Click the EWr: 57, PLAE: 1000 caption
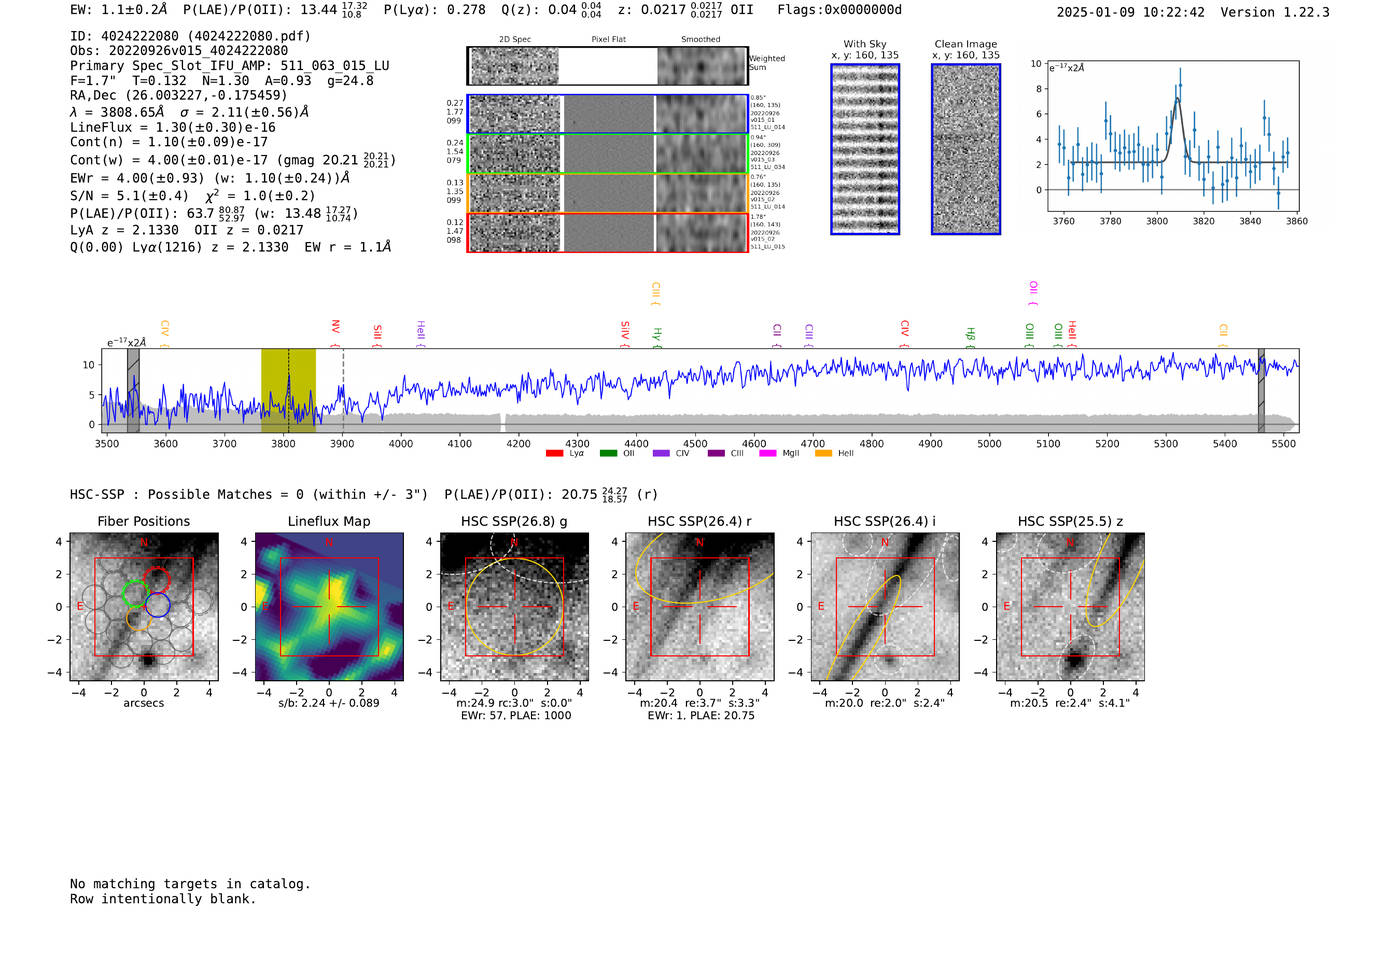Screen dimensions: 1400x953 pos(515,716)
